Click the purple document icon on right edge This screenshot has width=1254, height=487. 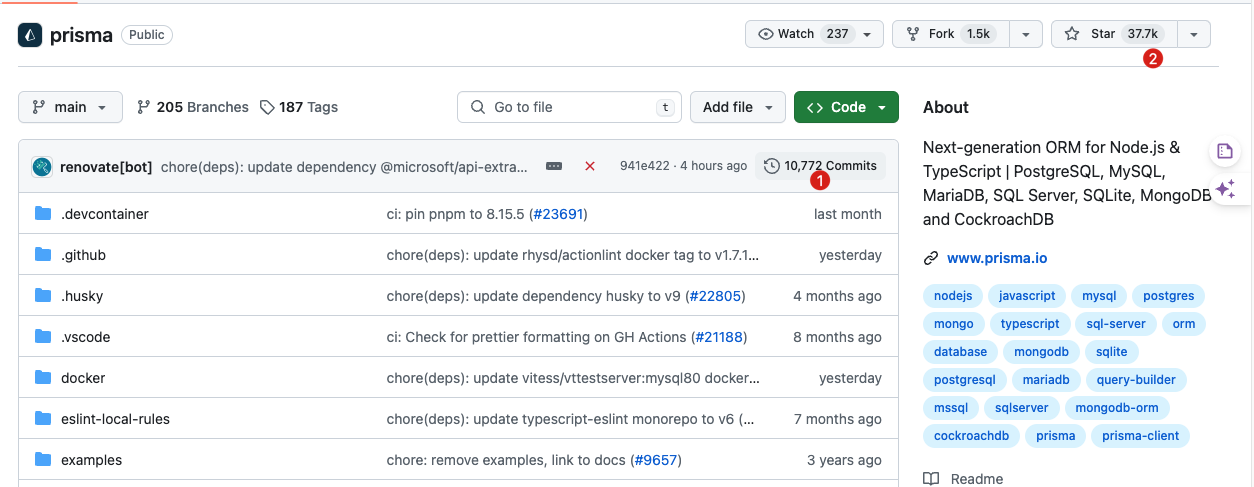pyautogui.click(x=1225, y=152)
